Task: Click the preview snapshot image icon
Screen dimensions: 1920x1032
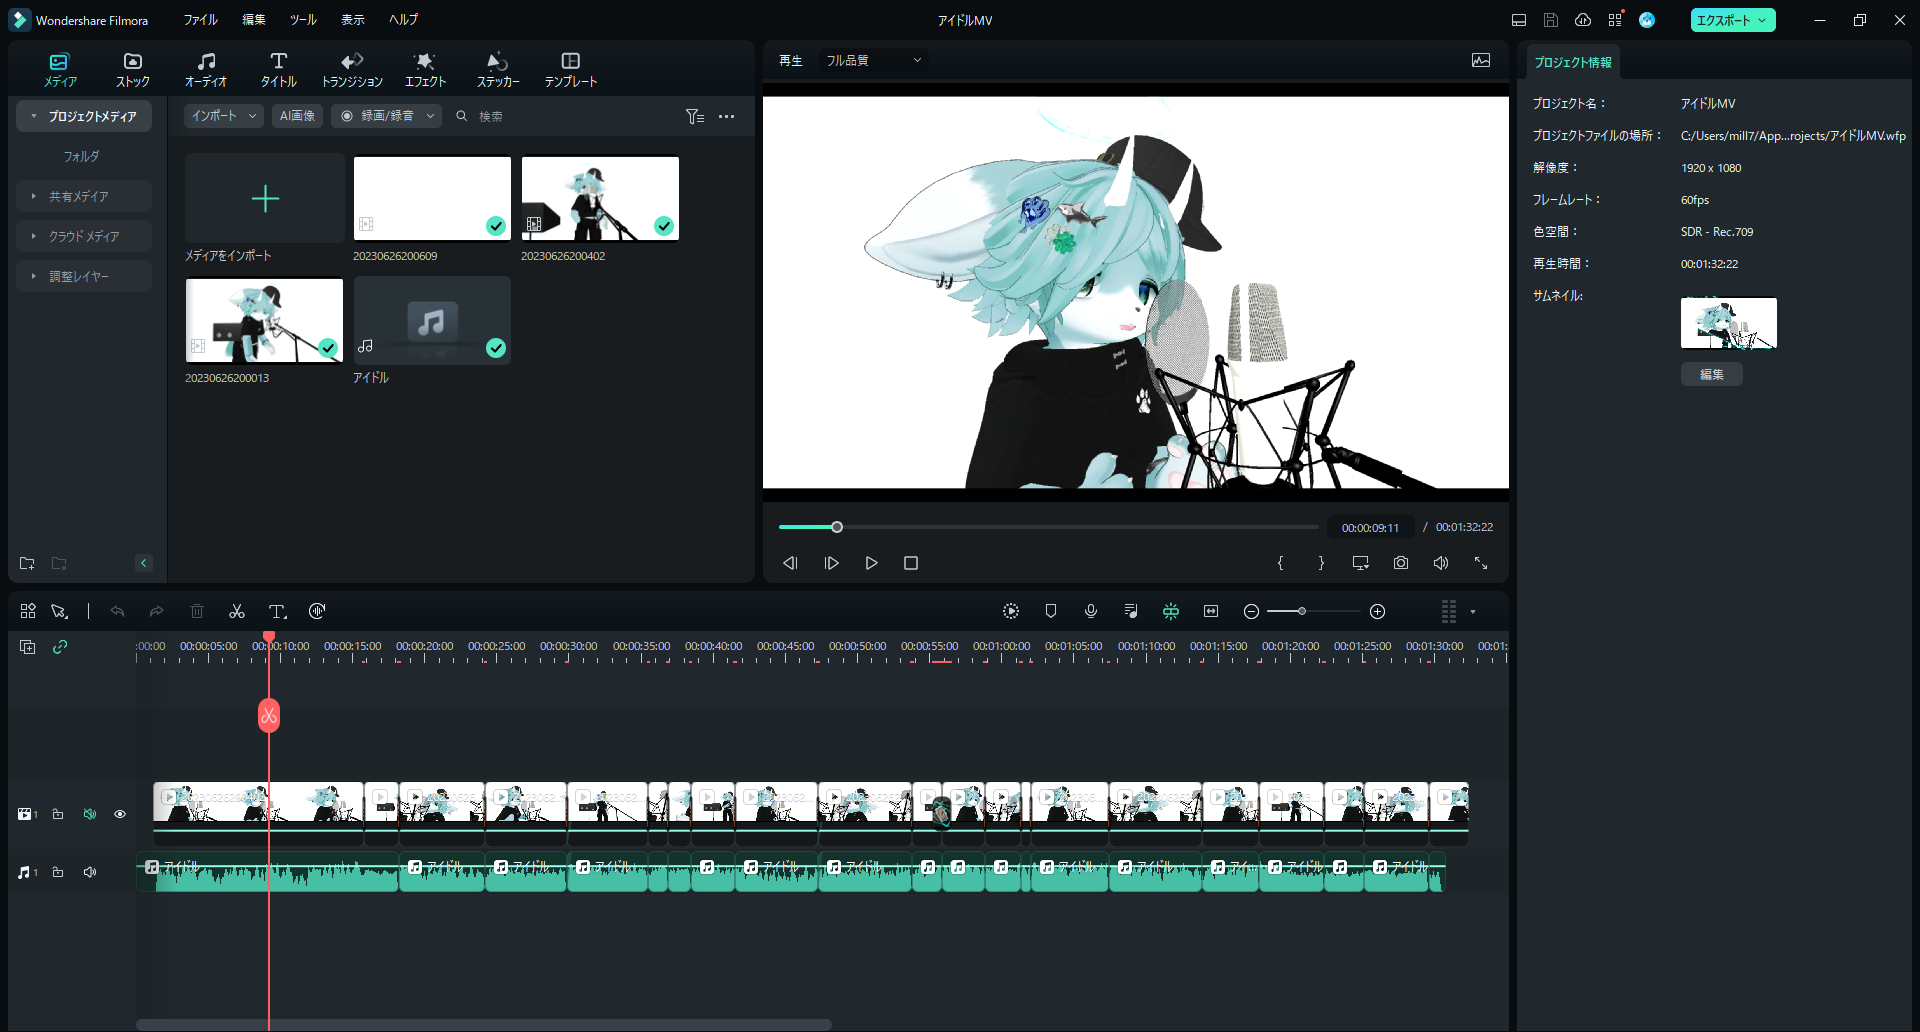Action: [x=1481, y=60]
